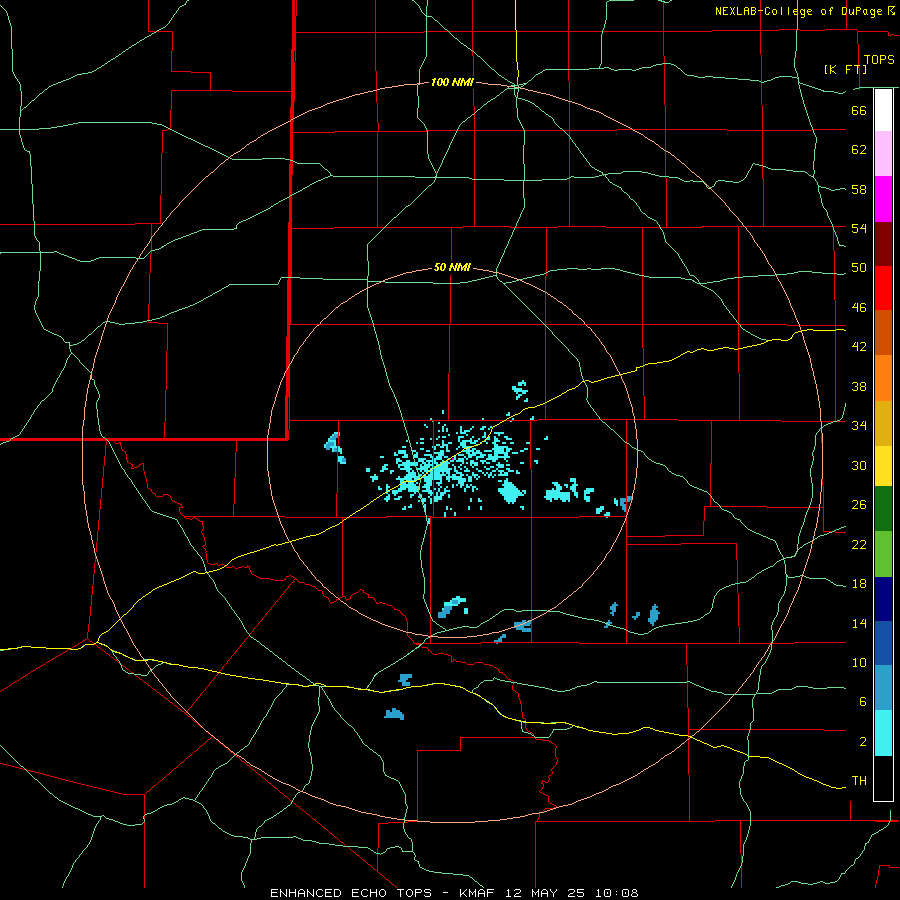900x900 pixels.
Task: Click the light green swatch on the tops color scale
Action: coord(883,554)
